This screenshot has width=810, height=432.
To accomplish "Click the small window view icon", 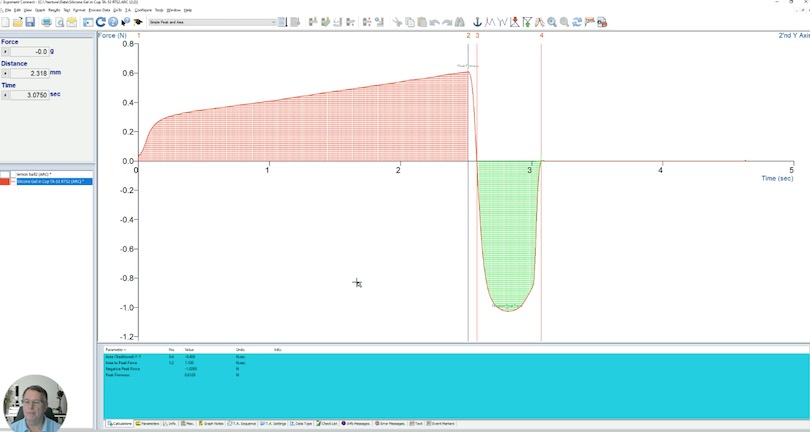I will pyautogui.click(x=88, y=22).
